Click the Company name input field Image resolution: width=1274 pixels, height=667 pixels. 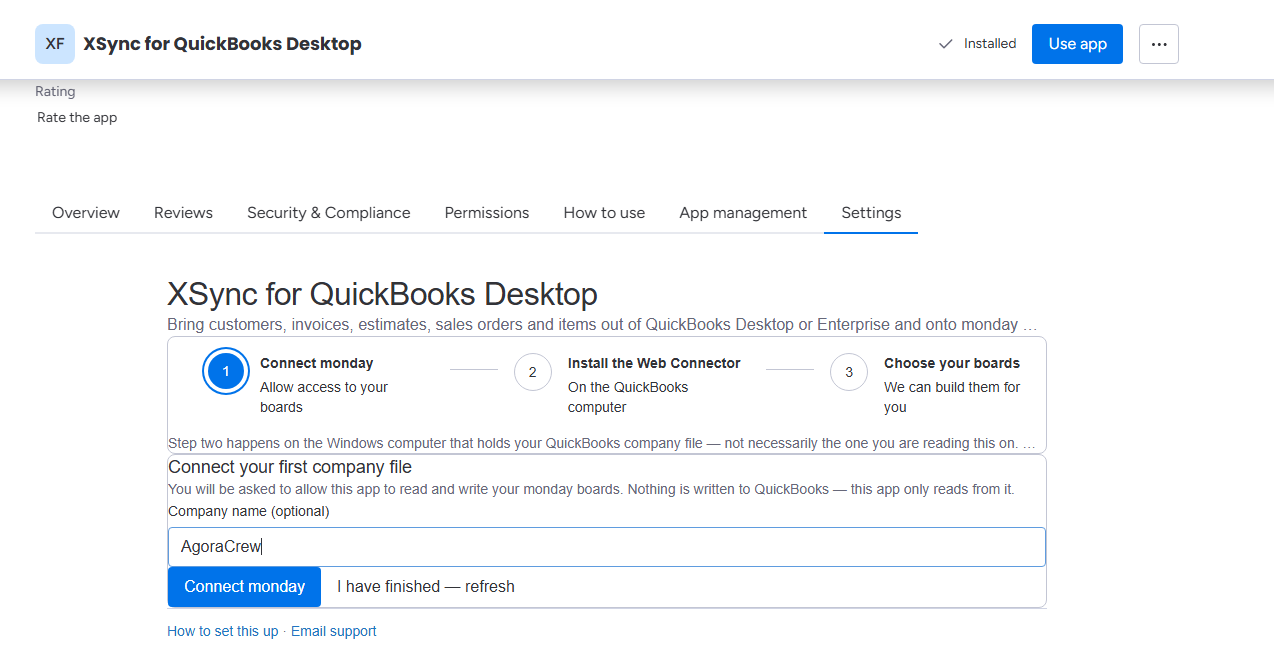pyautogui.click(x=607, y=547)
